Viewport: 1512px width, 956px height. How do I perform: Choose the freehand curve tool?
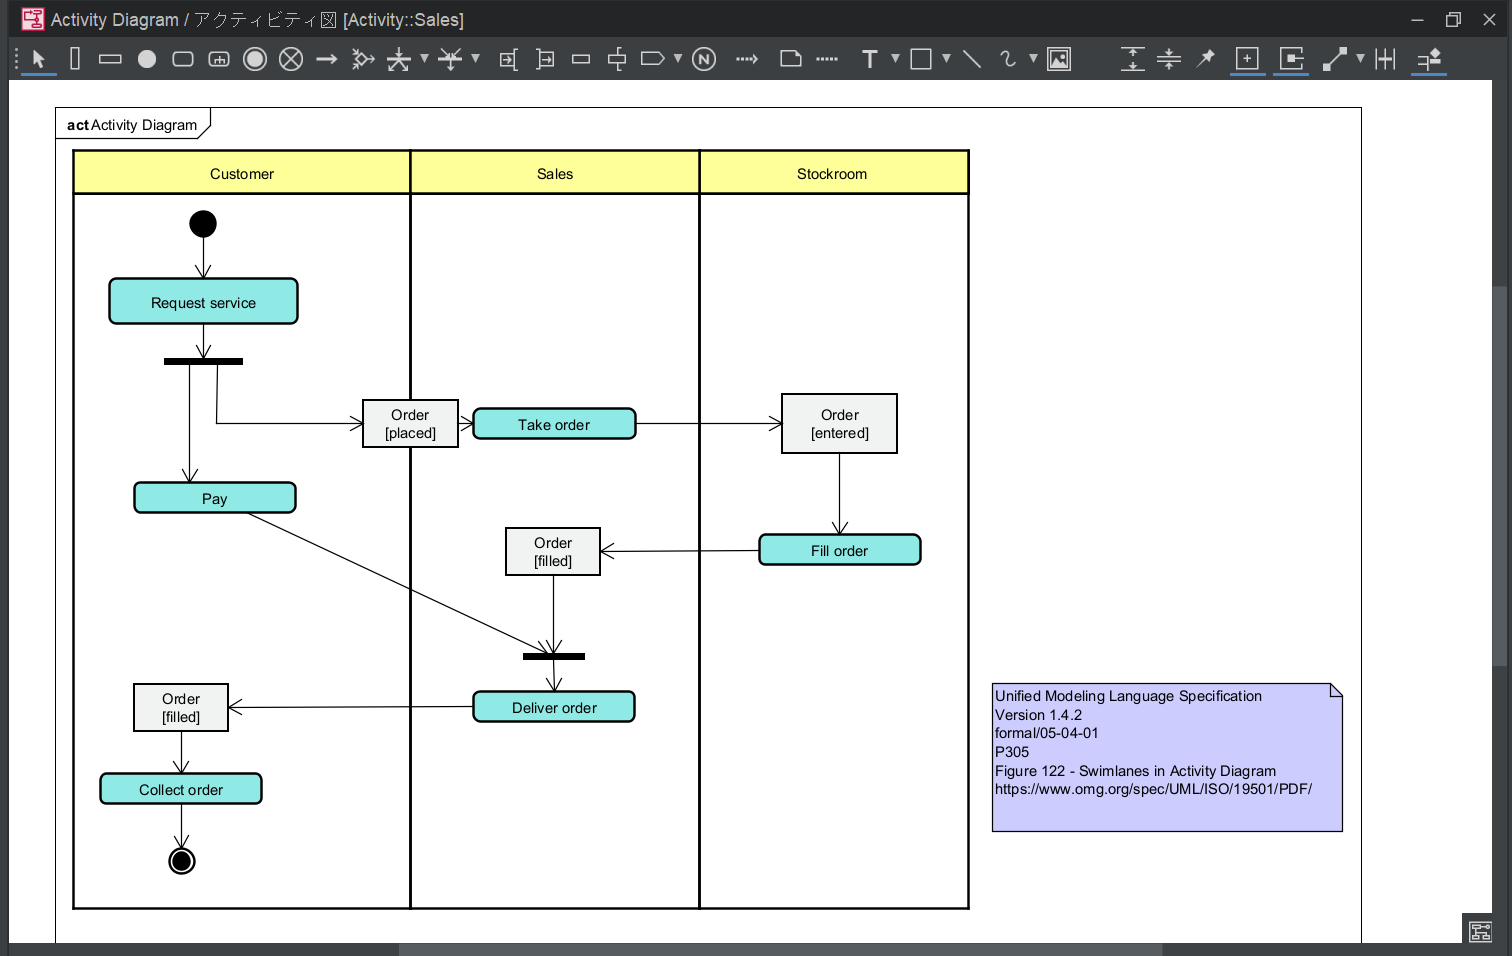1007,59
